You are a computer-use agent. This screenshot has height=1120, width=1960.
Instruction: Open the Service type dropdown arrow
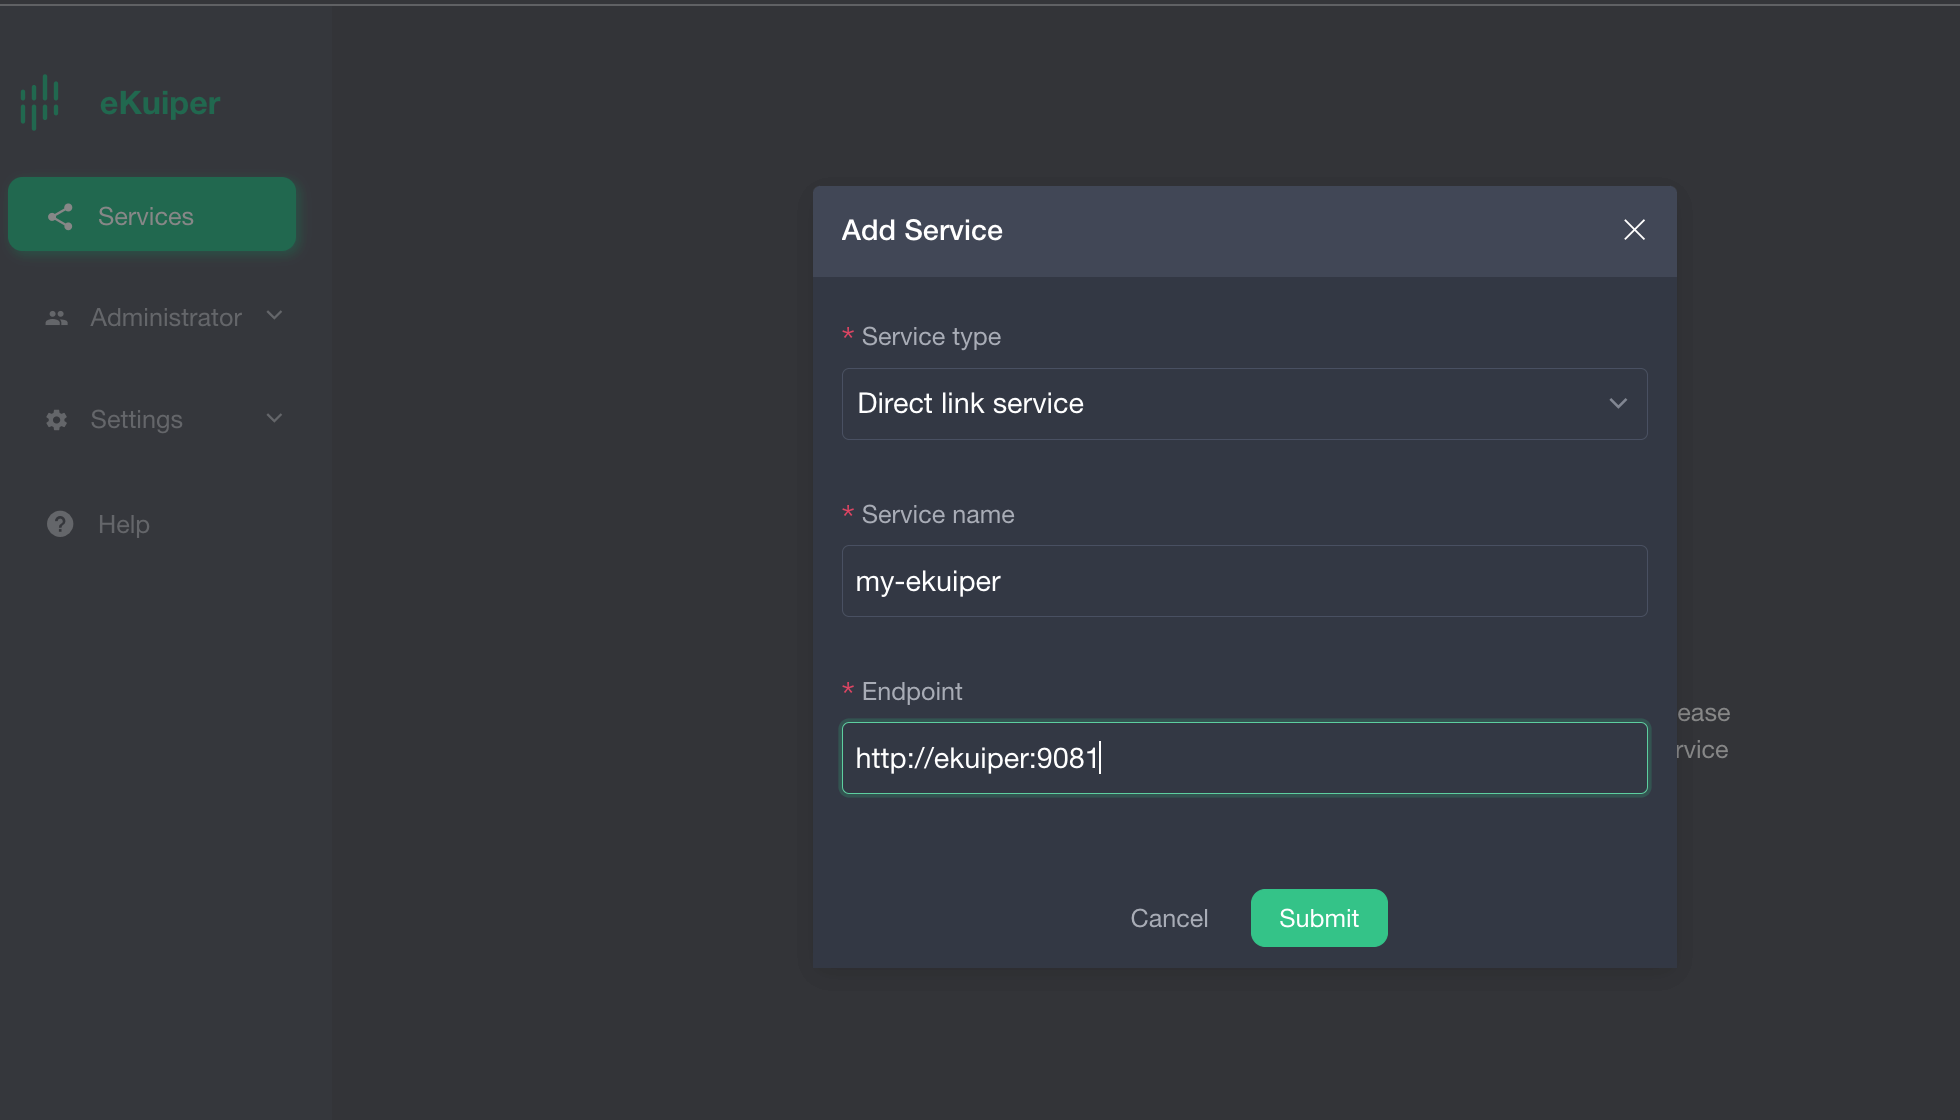[1618, 403]
